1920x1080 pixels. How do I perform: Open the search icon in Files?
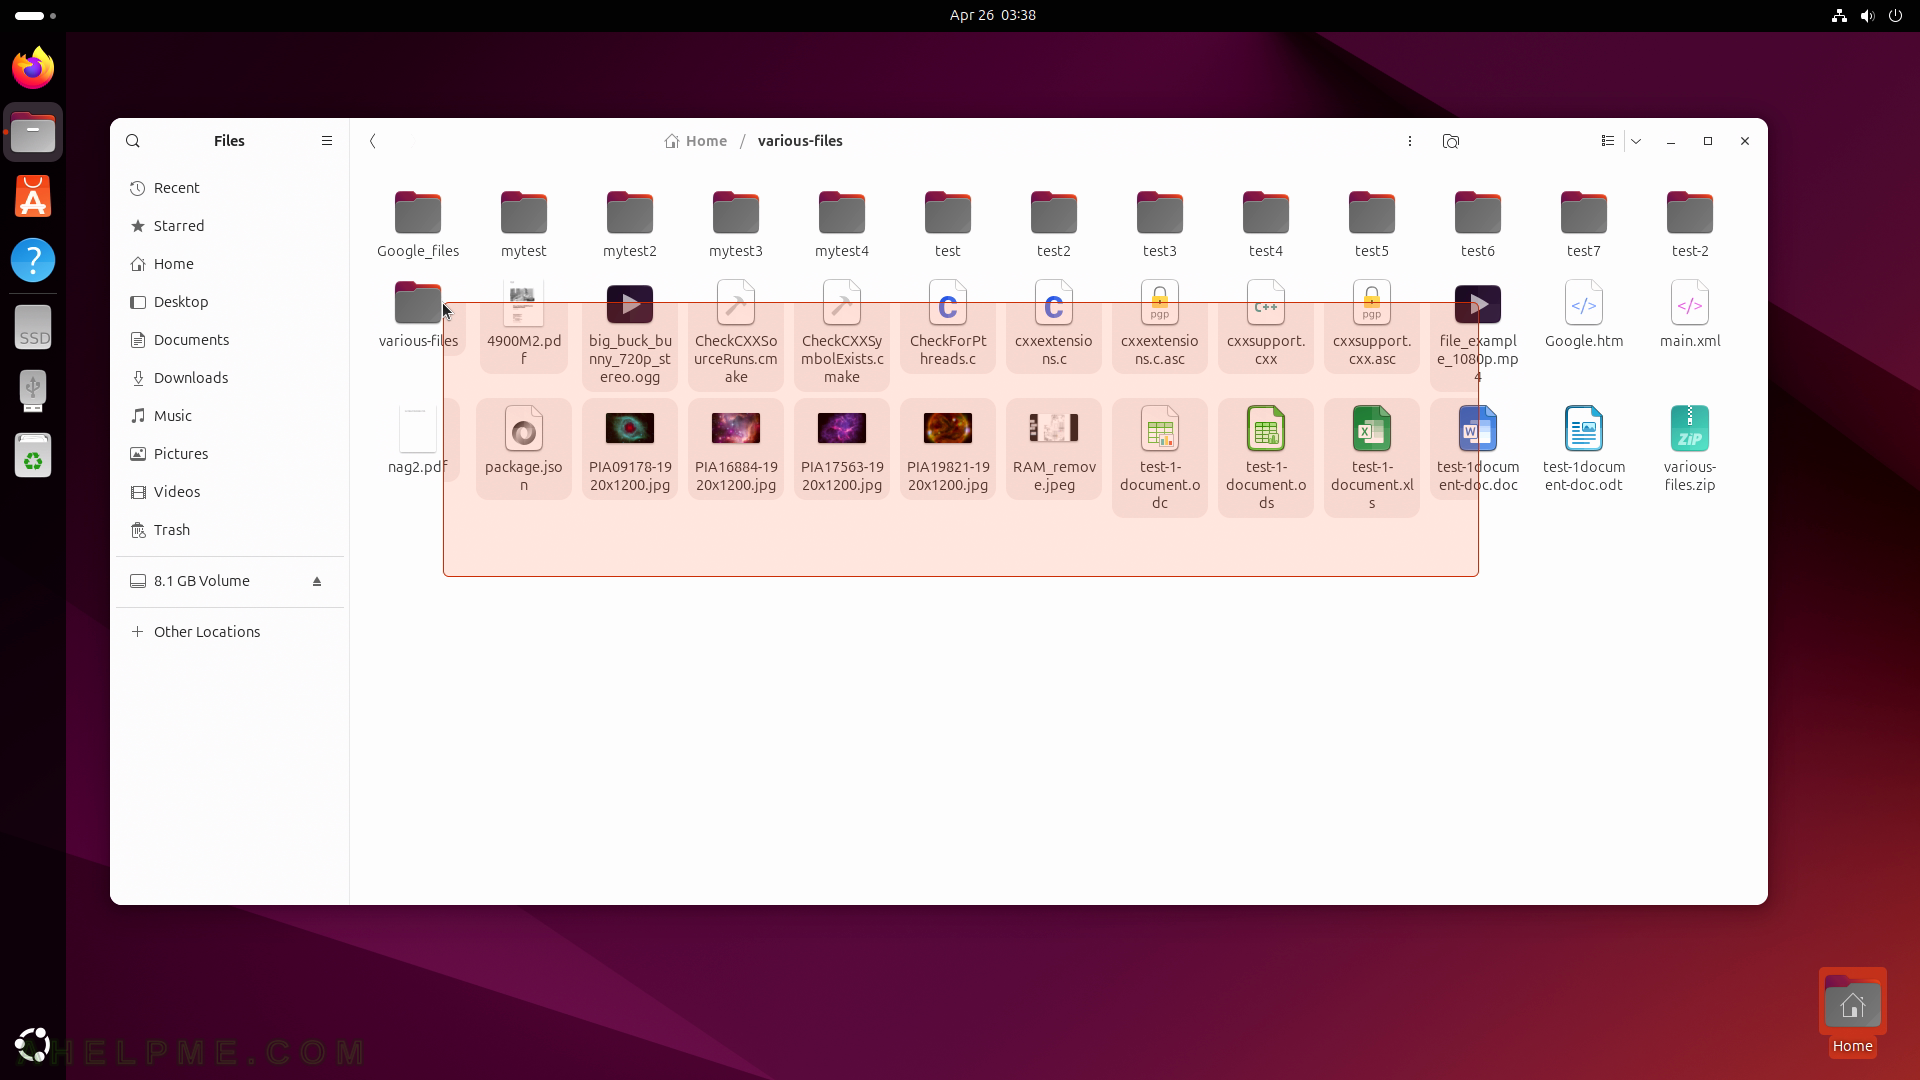pos(133,141)
